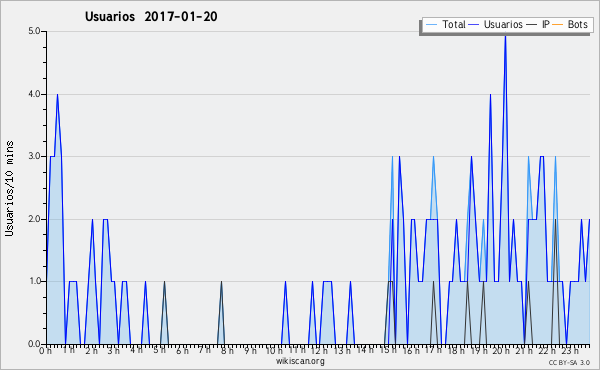Click the '12 h' x-axis label
This screenshot has height=370, width=600.
(319, 350)
